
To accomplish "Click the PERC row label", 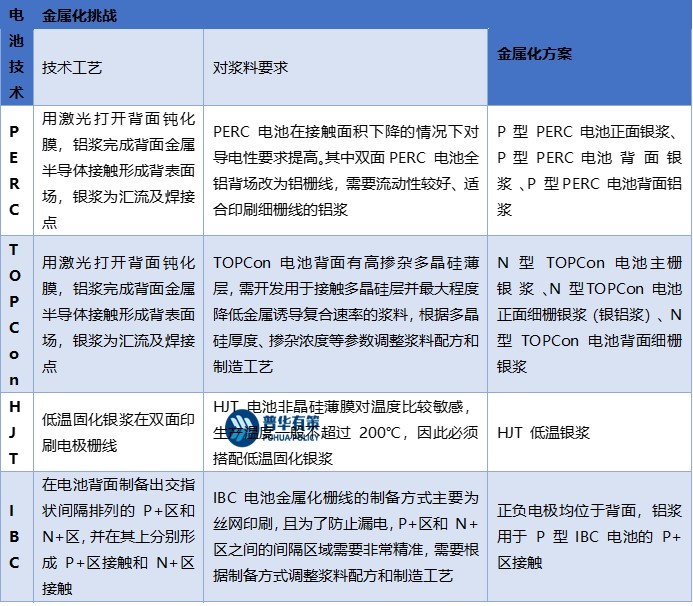I will point(15,169).
